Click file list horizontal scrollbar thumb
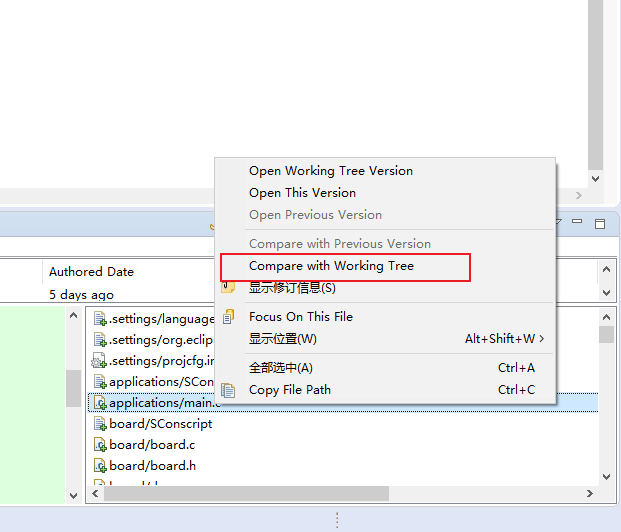Image resolution: width=621 pixels, height=532 pixels. point(246,494)
